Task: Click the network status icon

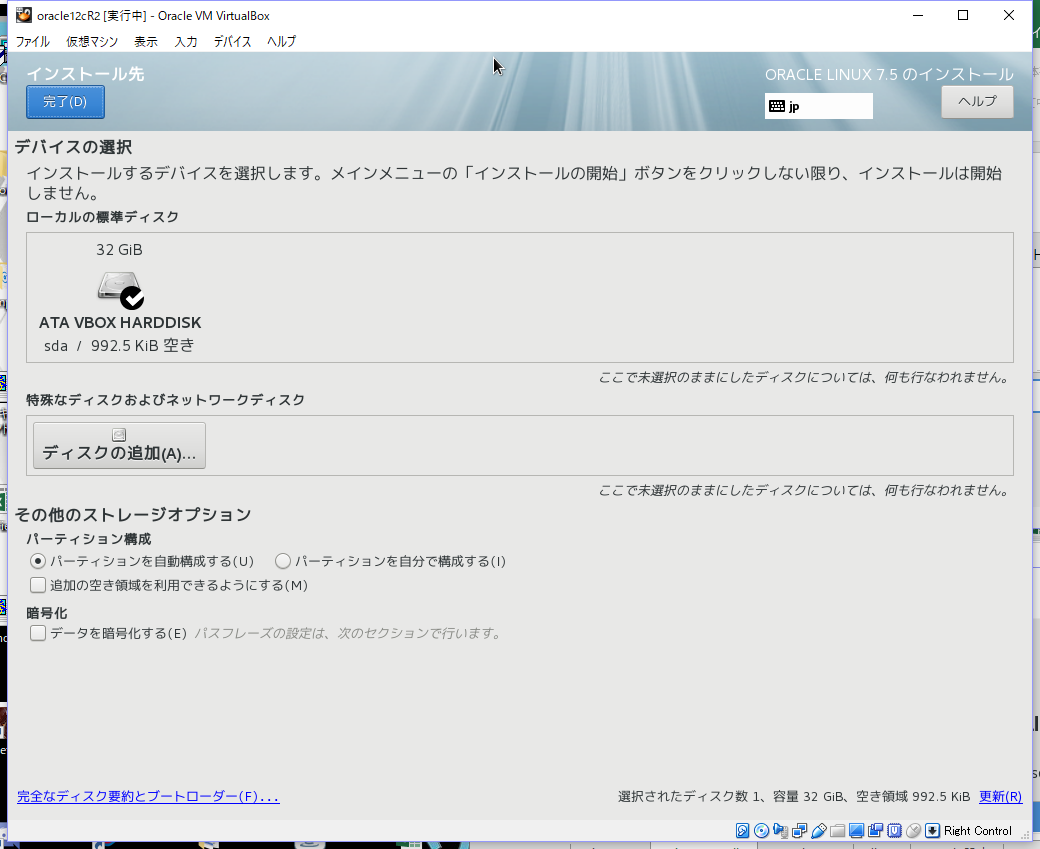Action: point(798,831)
